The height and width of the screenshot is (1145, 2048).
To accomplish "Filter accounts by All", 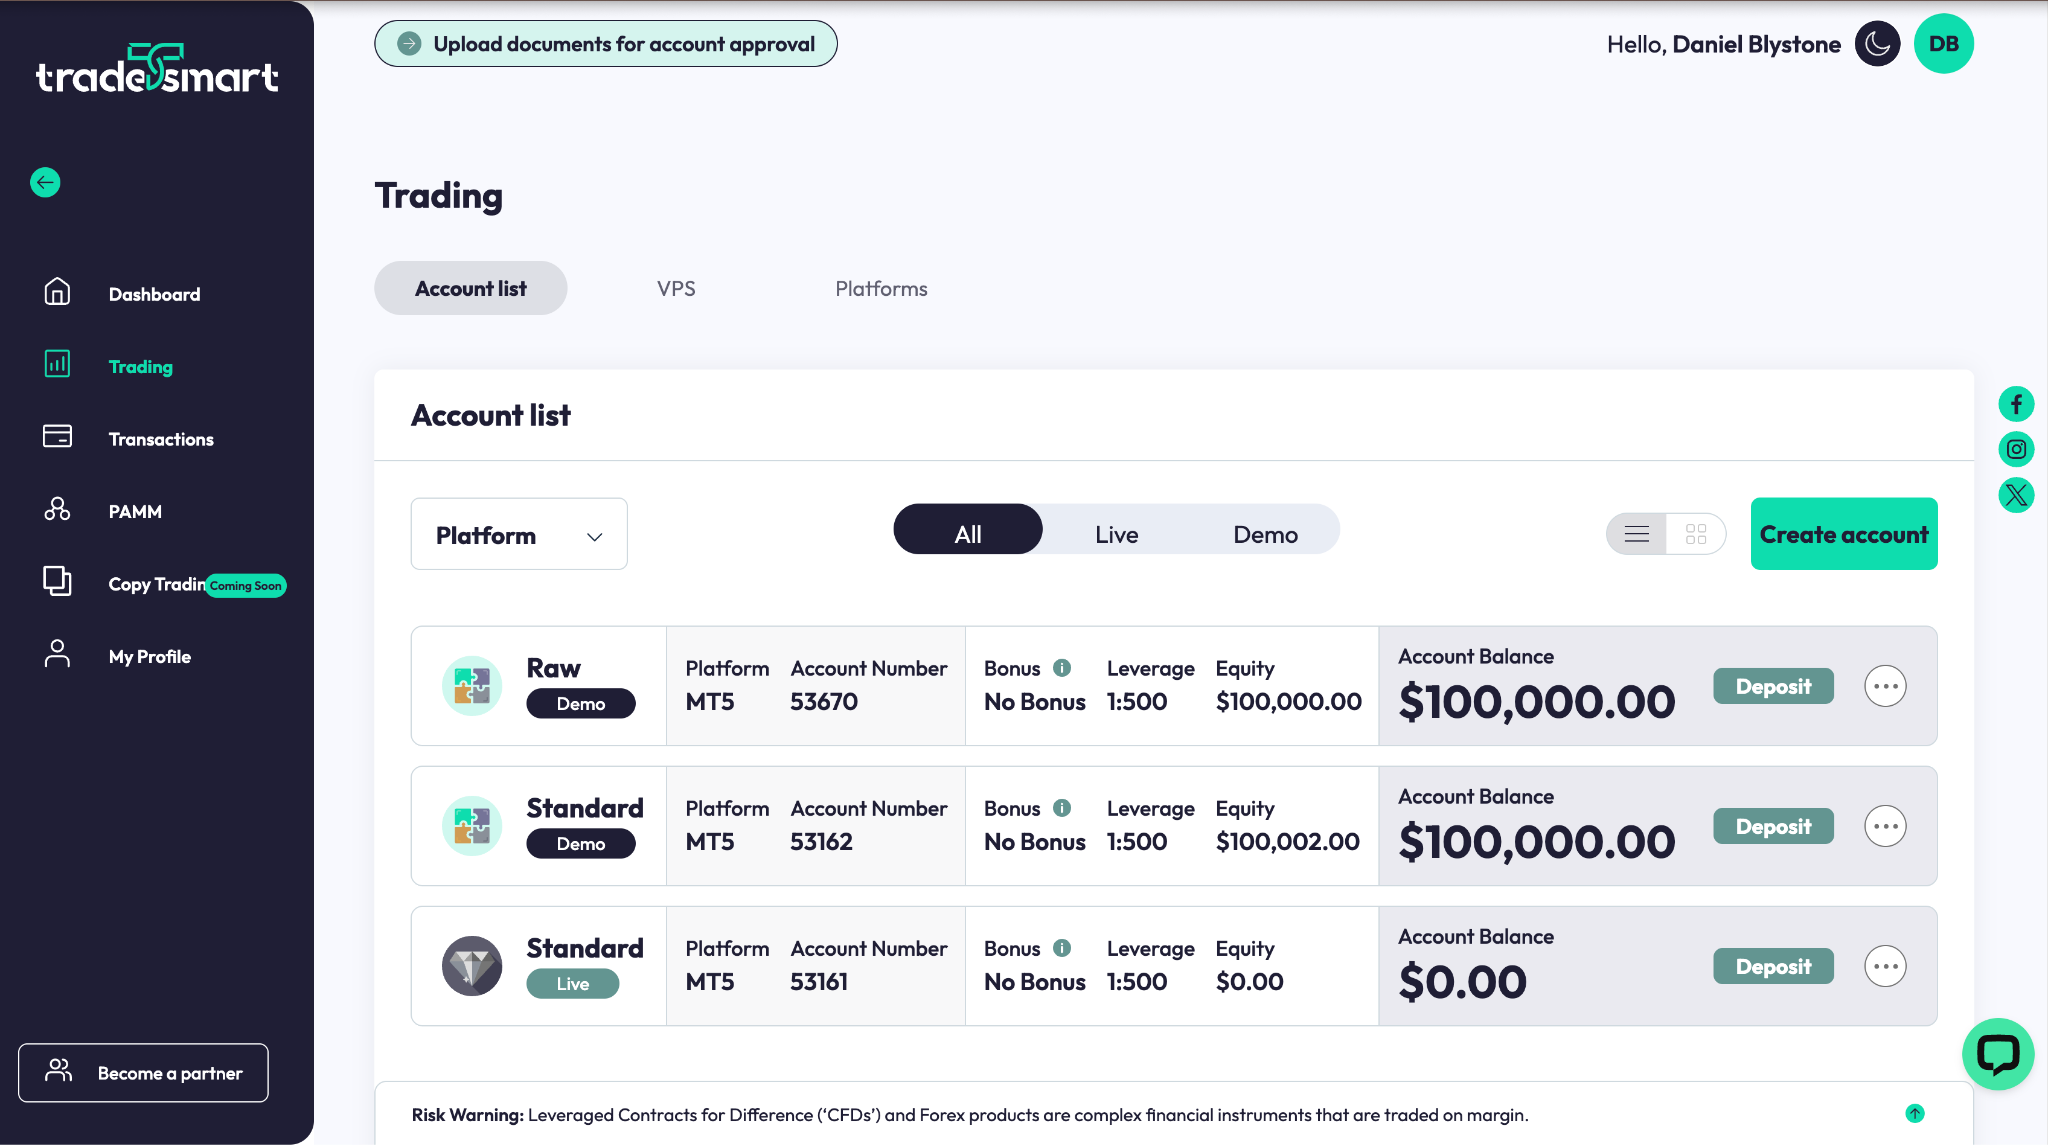I will tap(968, 529).
